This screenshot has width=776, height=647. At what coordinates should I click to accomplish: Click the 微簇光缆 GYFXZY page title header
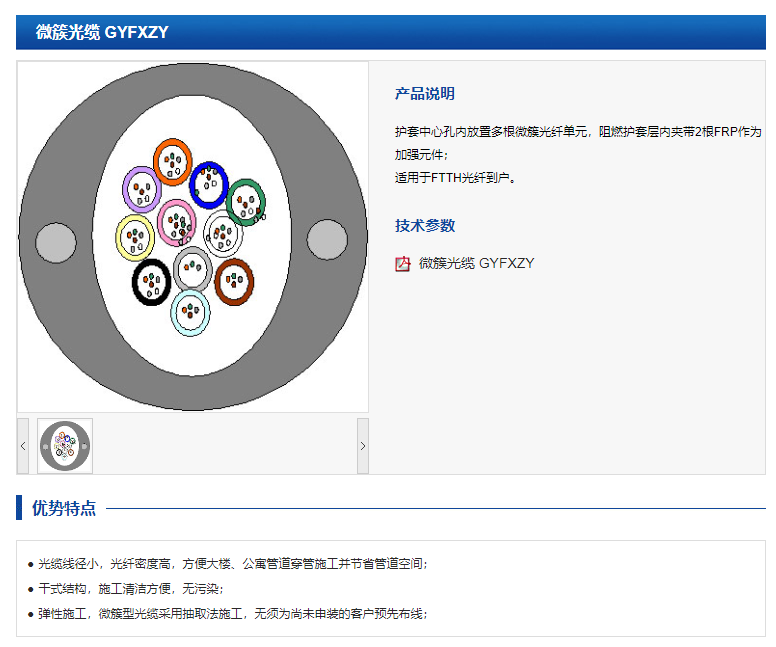point(102,32)
